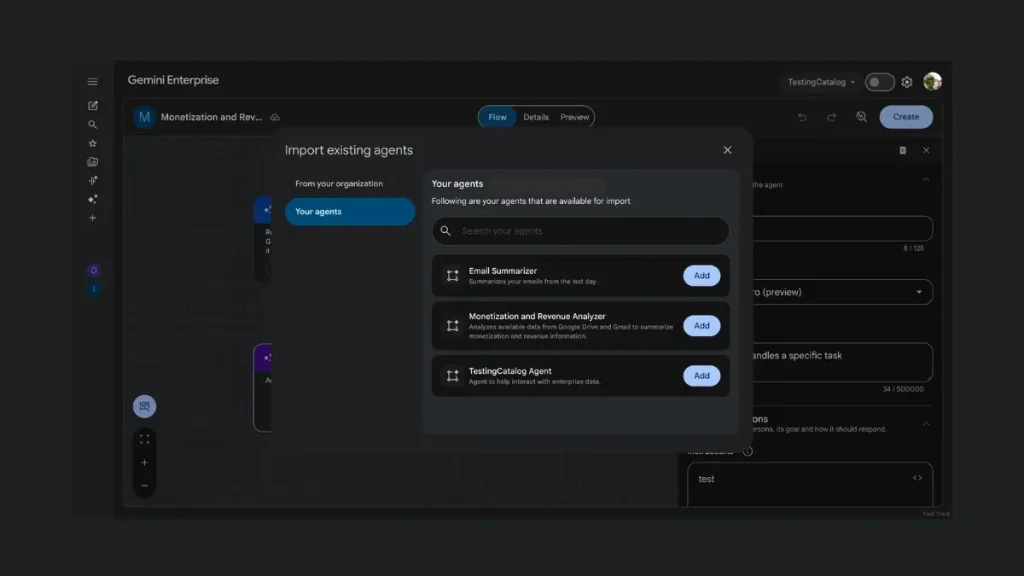Screen dimensions: 1024x576
Task: Click the sparkle AI icon in sidebar
Action: [92, 199]
